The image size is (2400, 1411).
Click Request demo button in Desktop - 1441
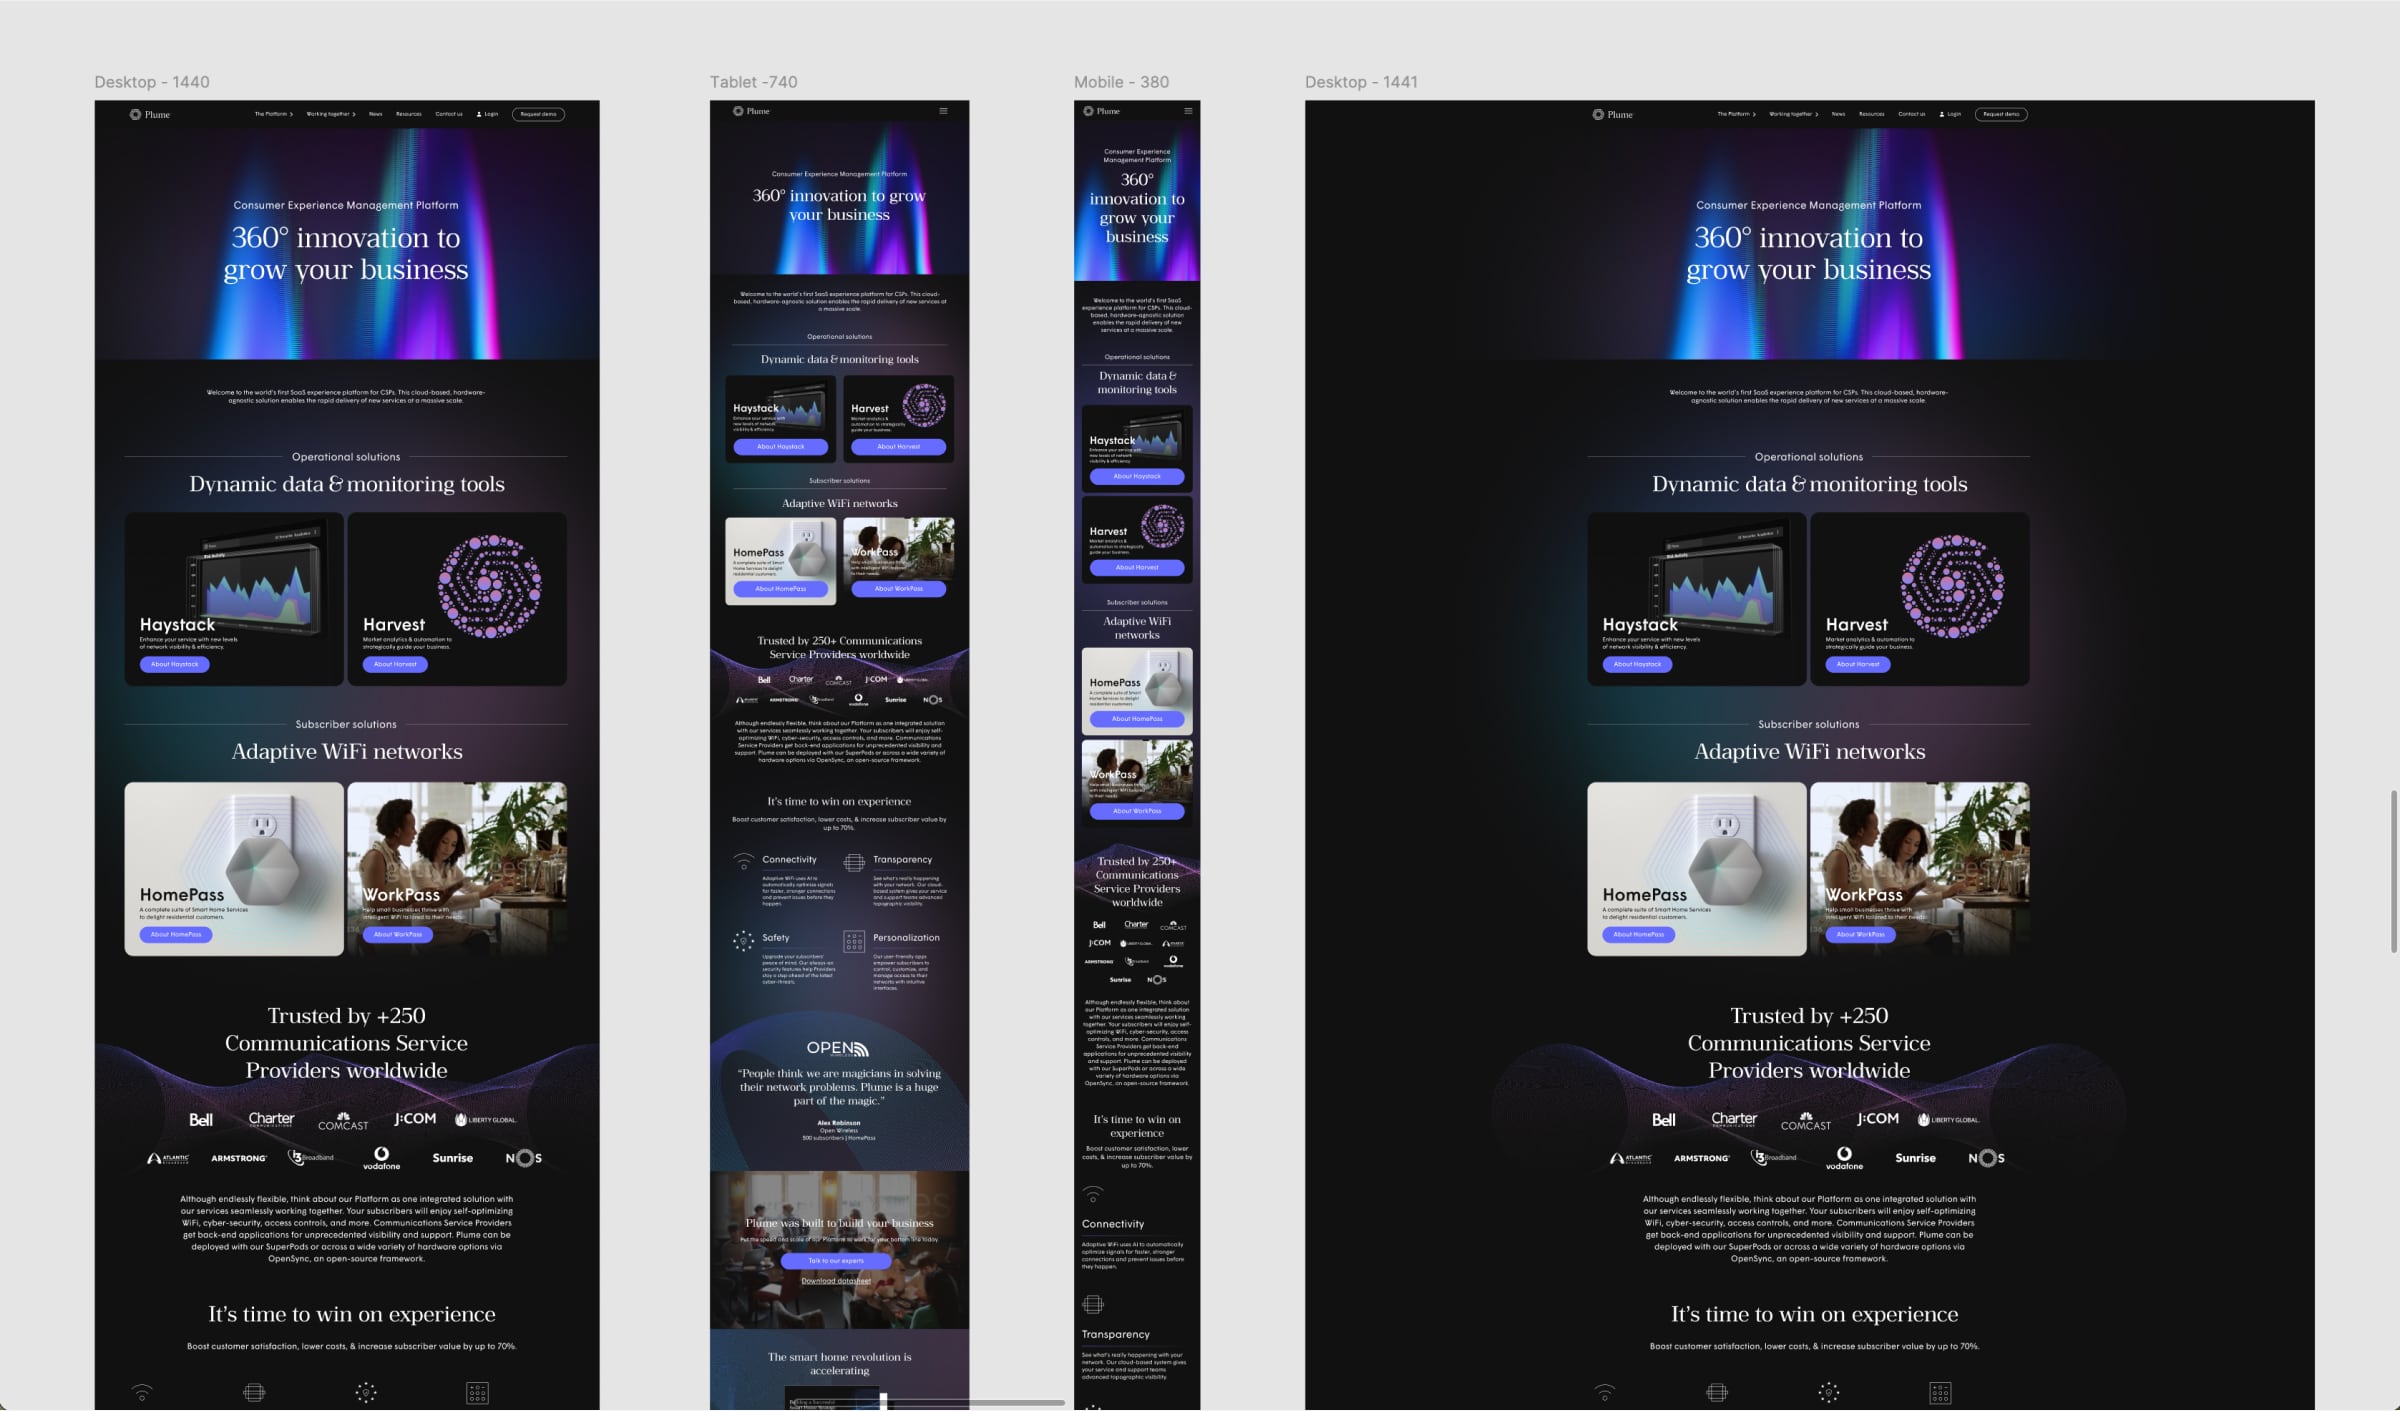2001,114
